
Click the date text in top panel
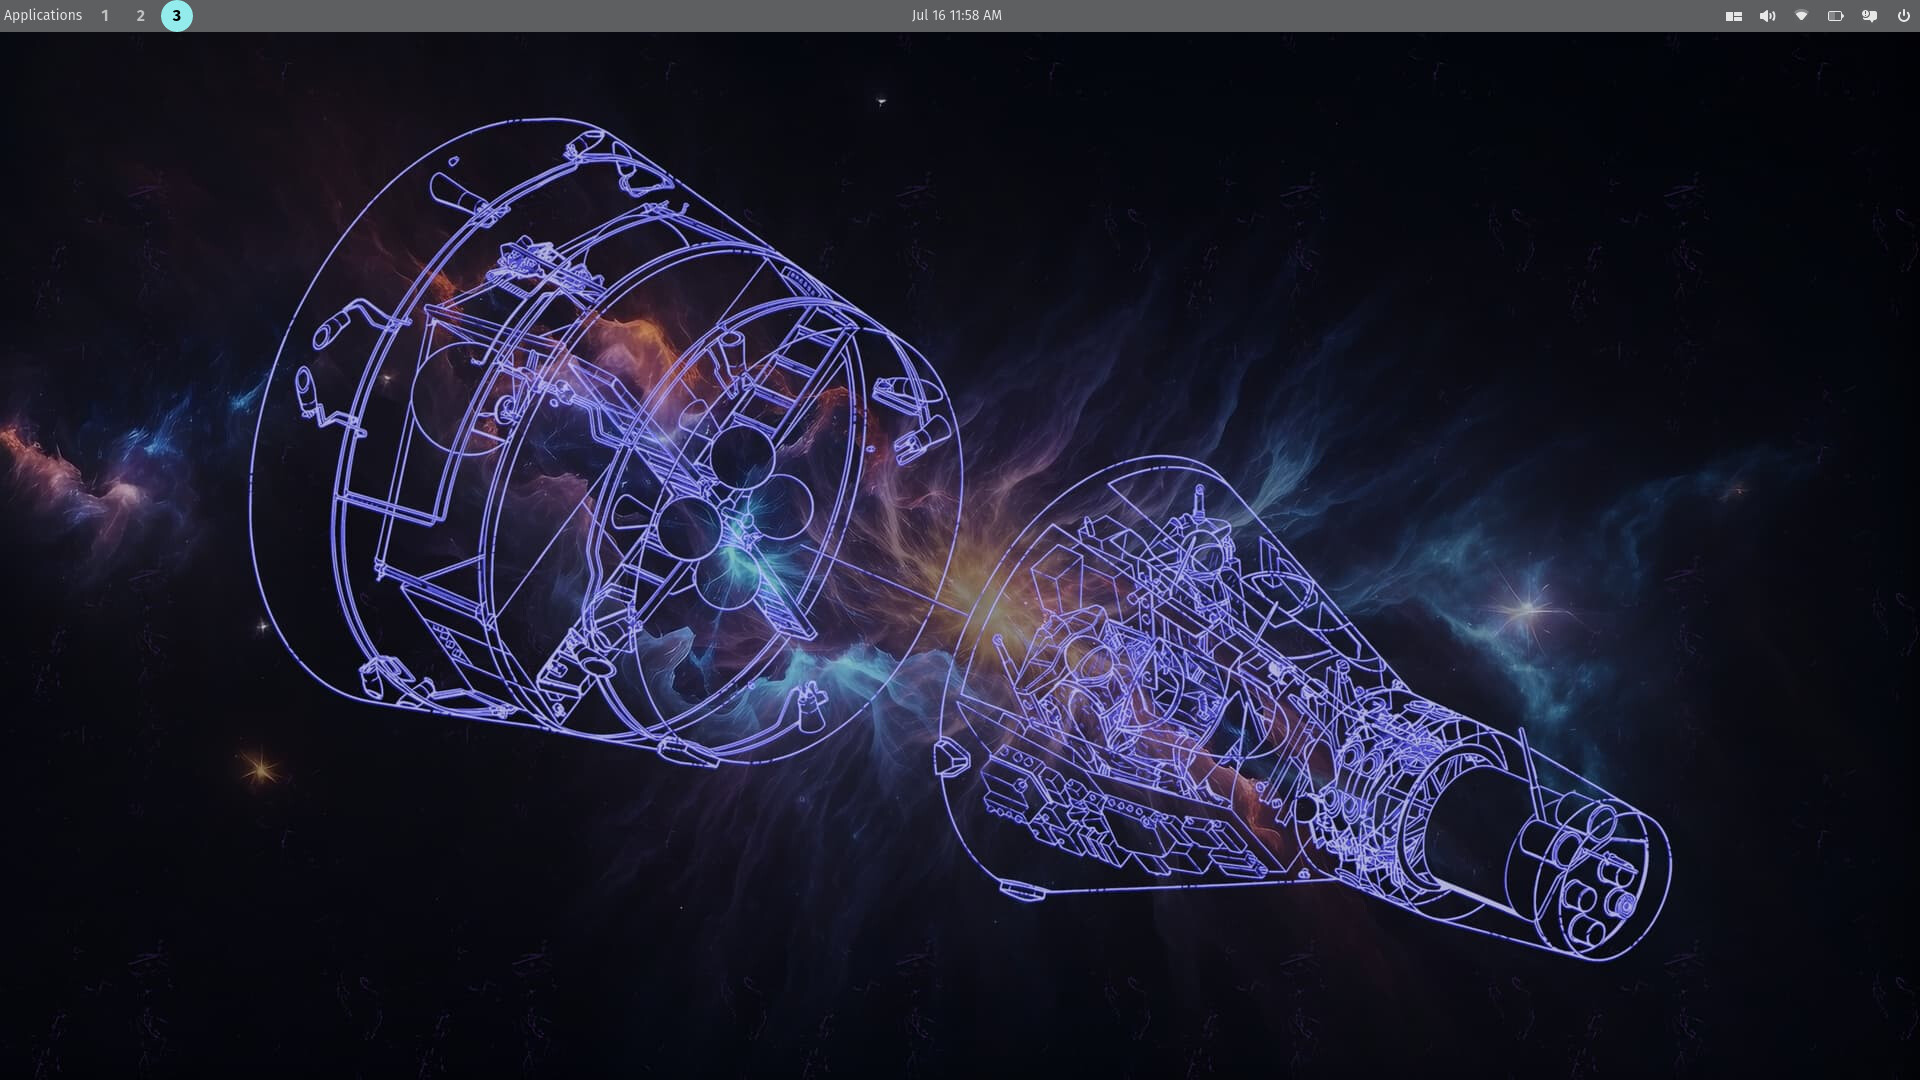928,16
